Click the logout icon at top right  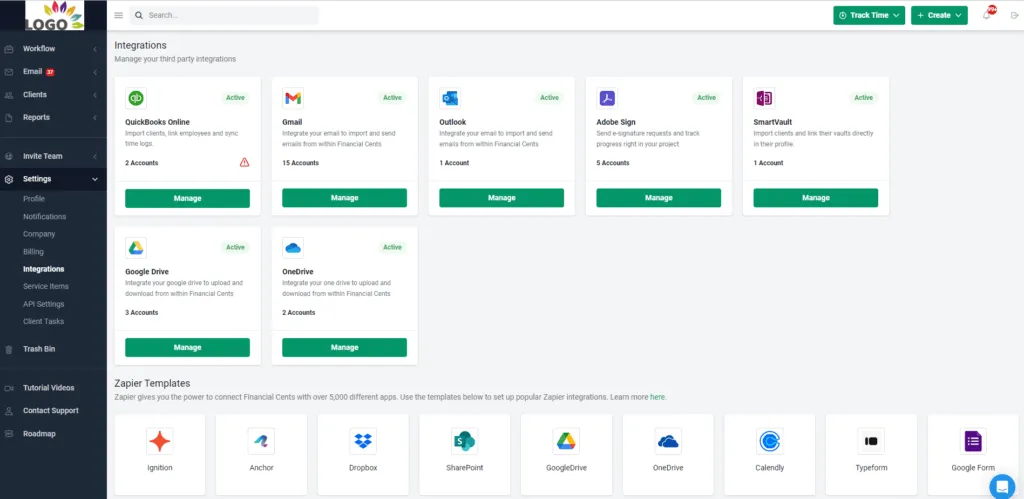coord(1014,15)
